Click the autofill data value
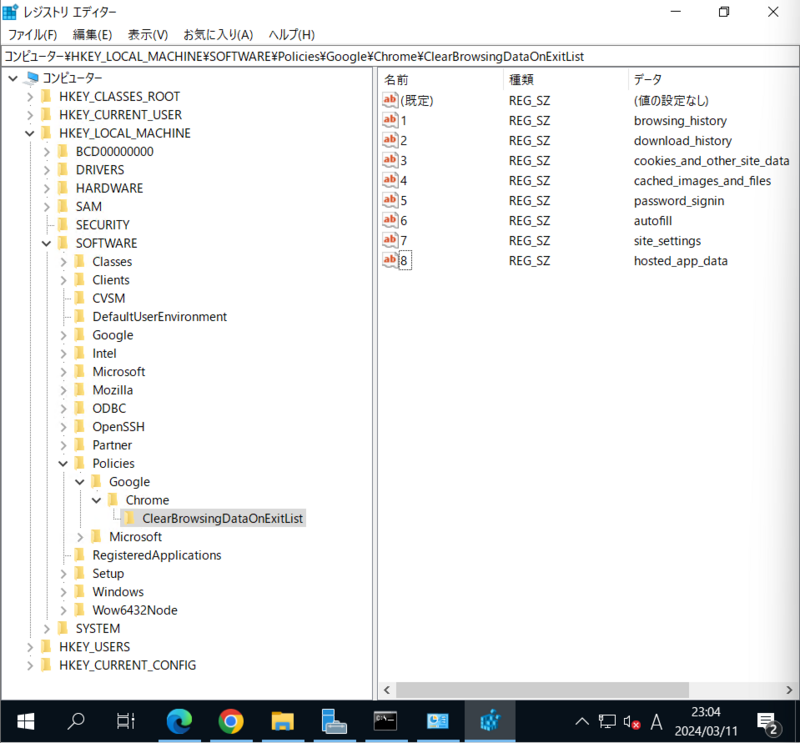Image resolution: width=800 pixels, height=743 pixels. tap(653, 221)
